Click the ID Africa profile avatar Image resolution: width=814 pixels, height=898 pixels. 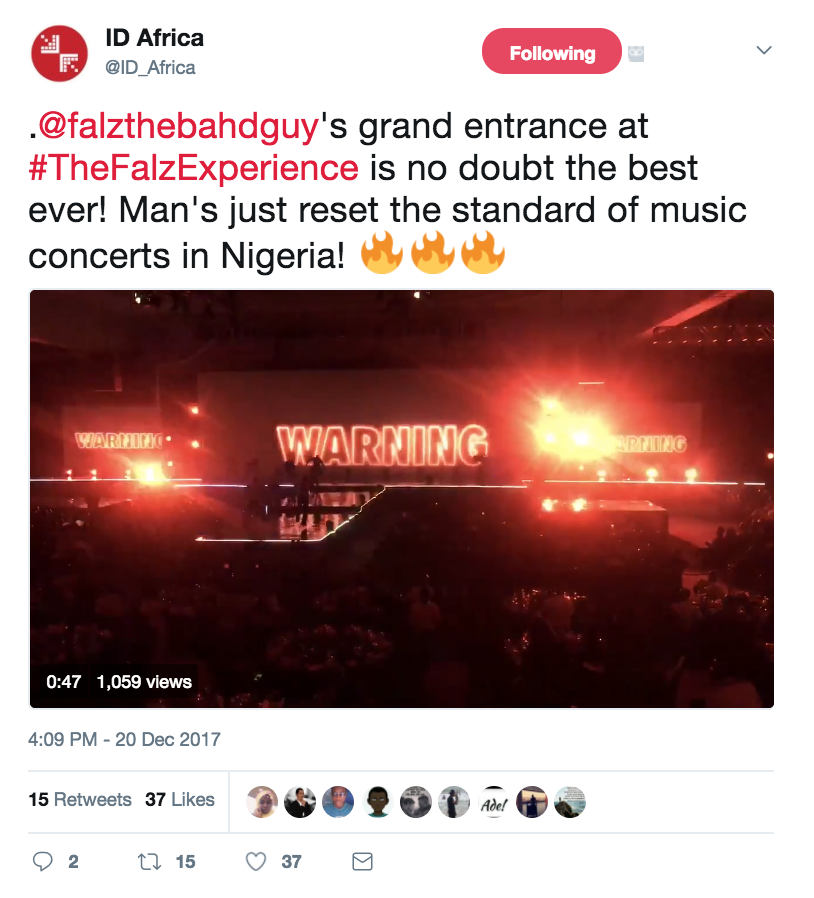[x=61, y=52]
